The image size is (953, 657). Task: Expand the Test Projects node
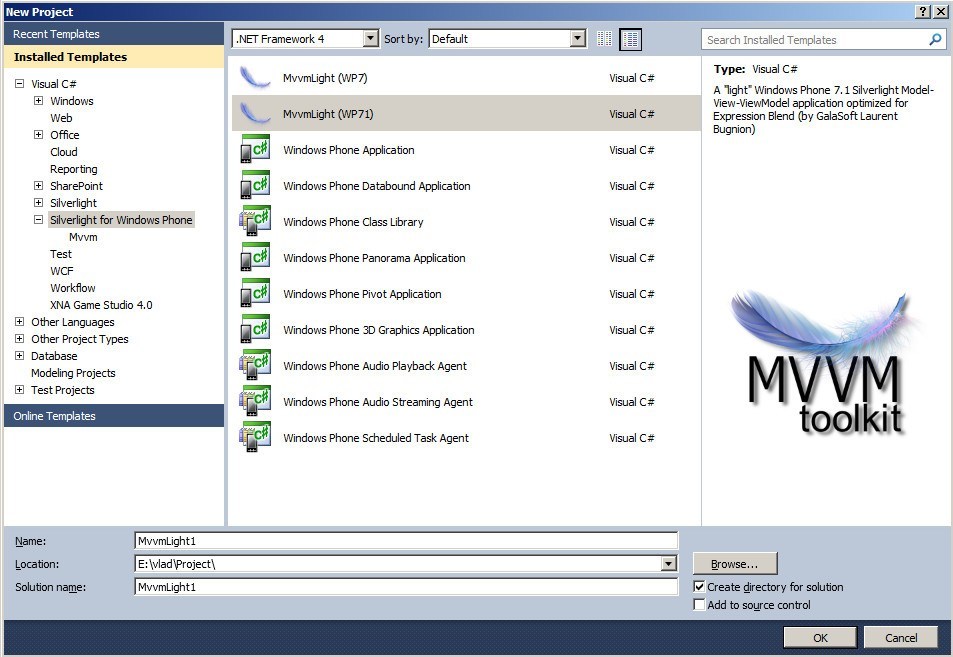click(x=19, y=390)
